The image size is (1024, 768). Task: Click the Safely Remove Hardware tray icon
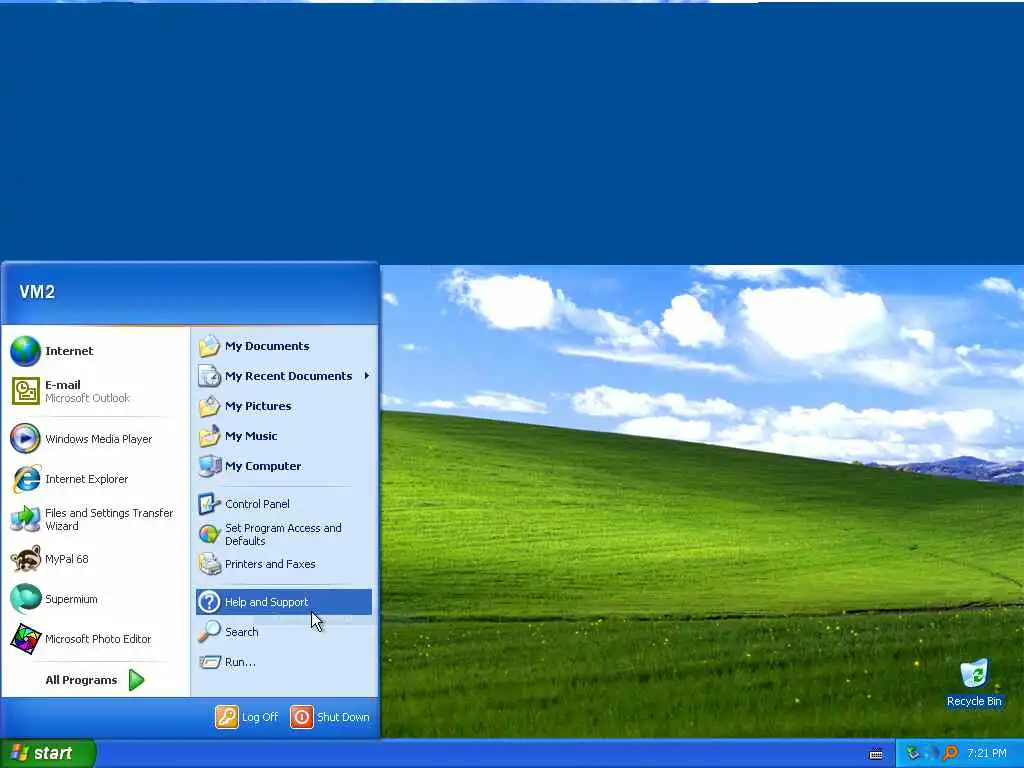point(912,754)
